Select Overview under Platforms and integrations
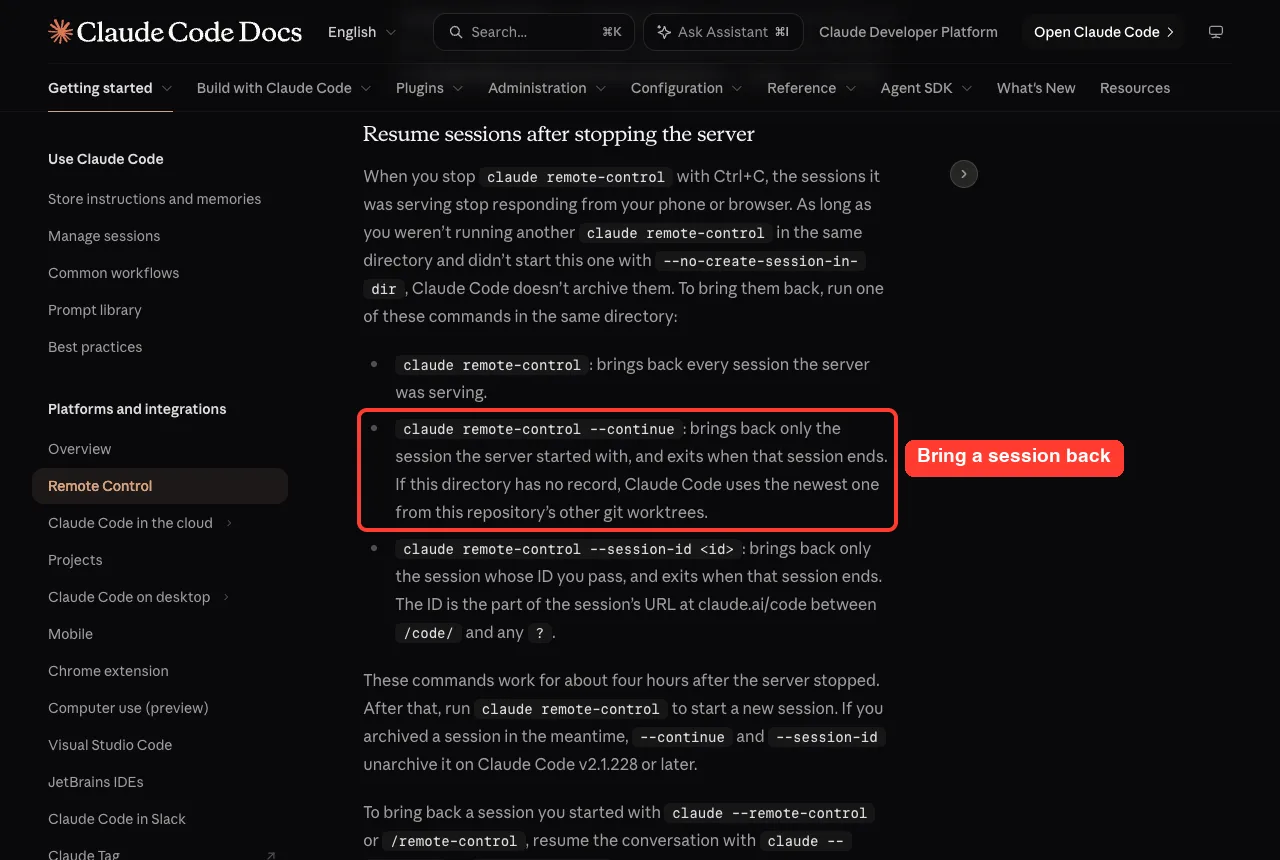 pos(80,449)
